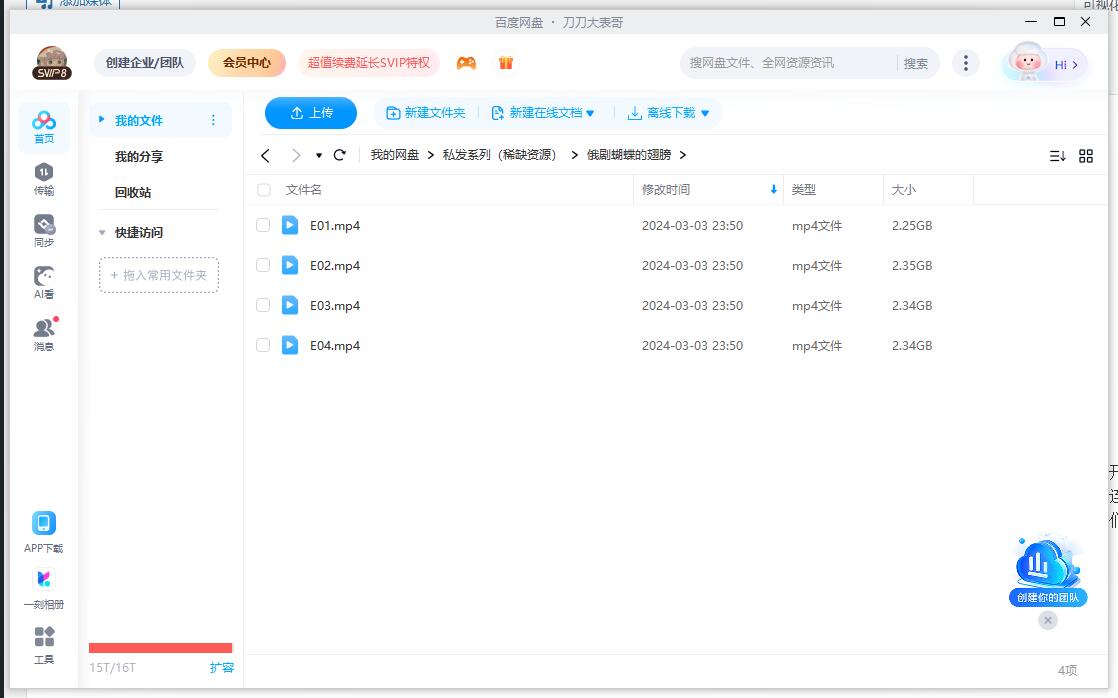The height and width of the screenshot is (698, 1118).
Task: Click the 15T/16T storage usage bar
Action: [160, 647]
